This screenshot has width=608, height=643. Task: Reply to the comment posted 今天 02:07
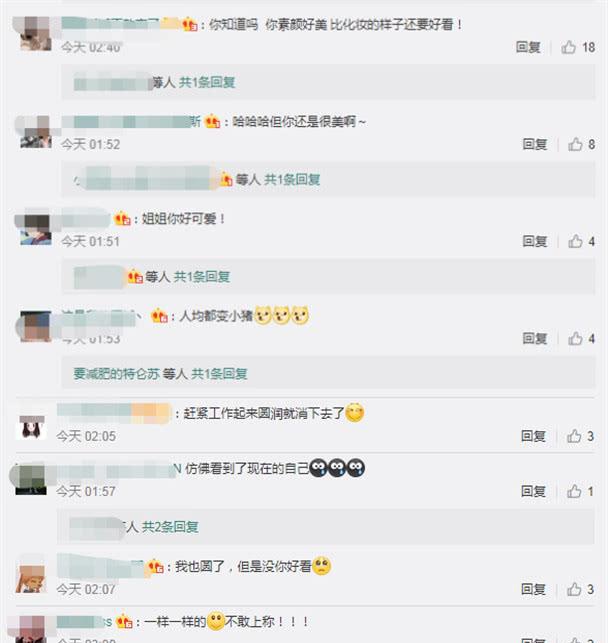coord(533,589)
